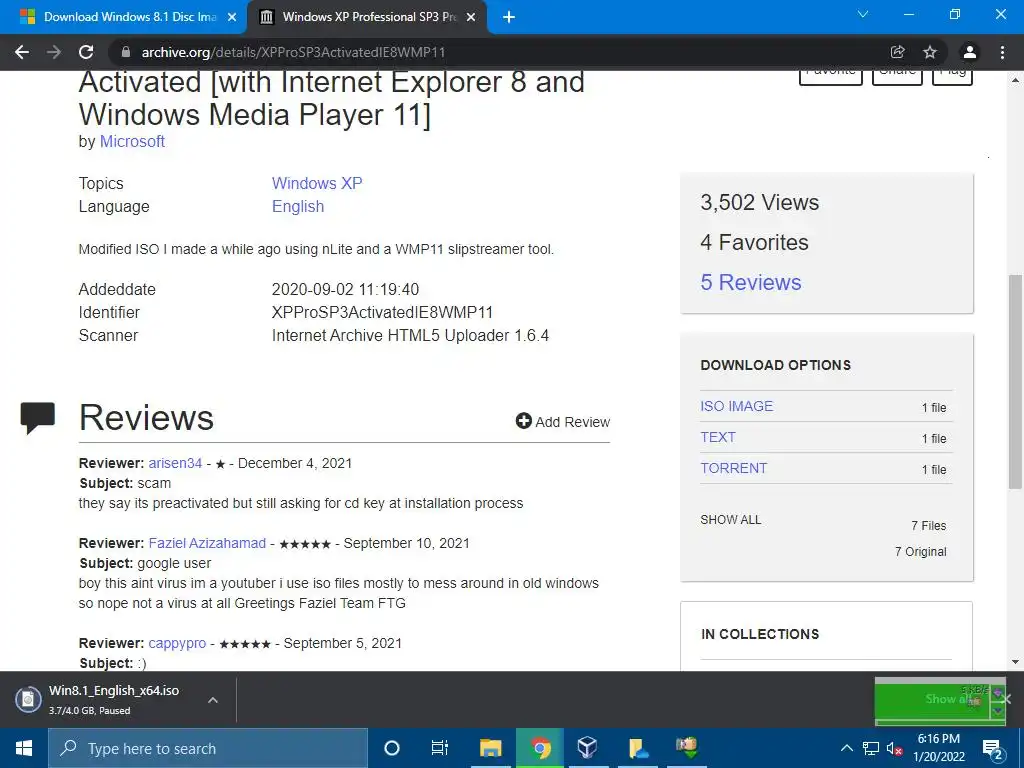Click the Add Review plus icon

click(524, 421)
